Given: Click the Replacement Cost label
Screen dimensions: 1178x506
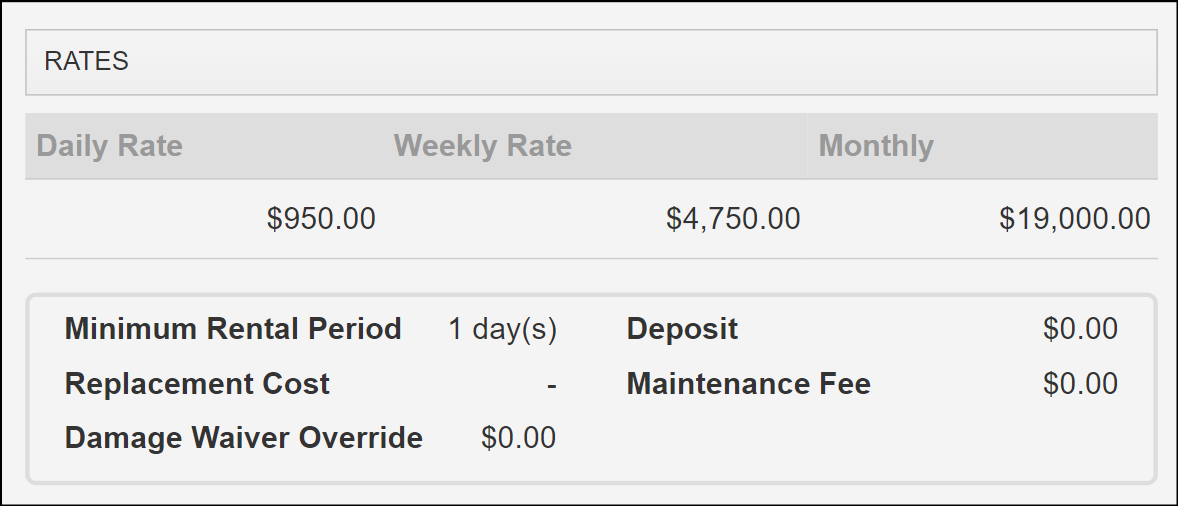Looking at the screenshot, I should pyautogui.click(x=197, y=384).
